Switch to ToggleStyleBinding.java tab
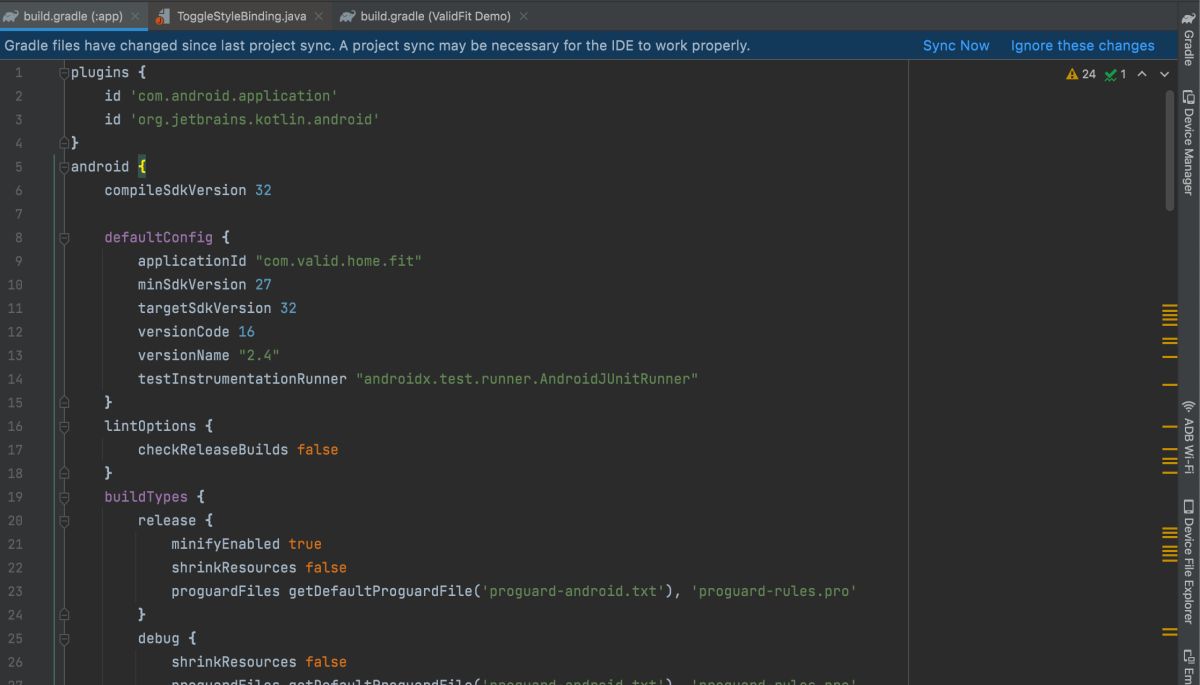Image resolution: width=1200 pixels, height=685 pixels. tap(242, 16)
